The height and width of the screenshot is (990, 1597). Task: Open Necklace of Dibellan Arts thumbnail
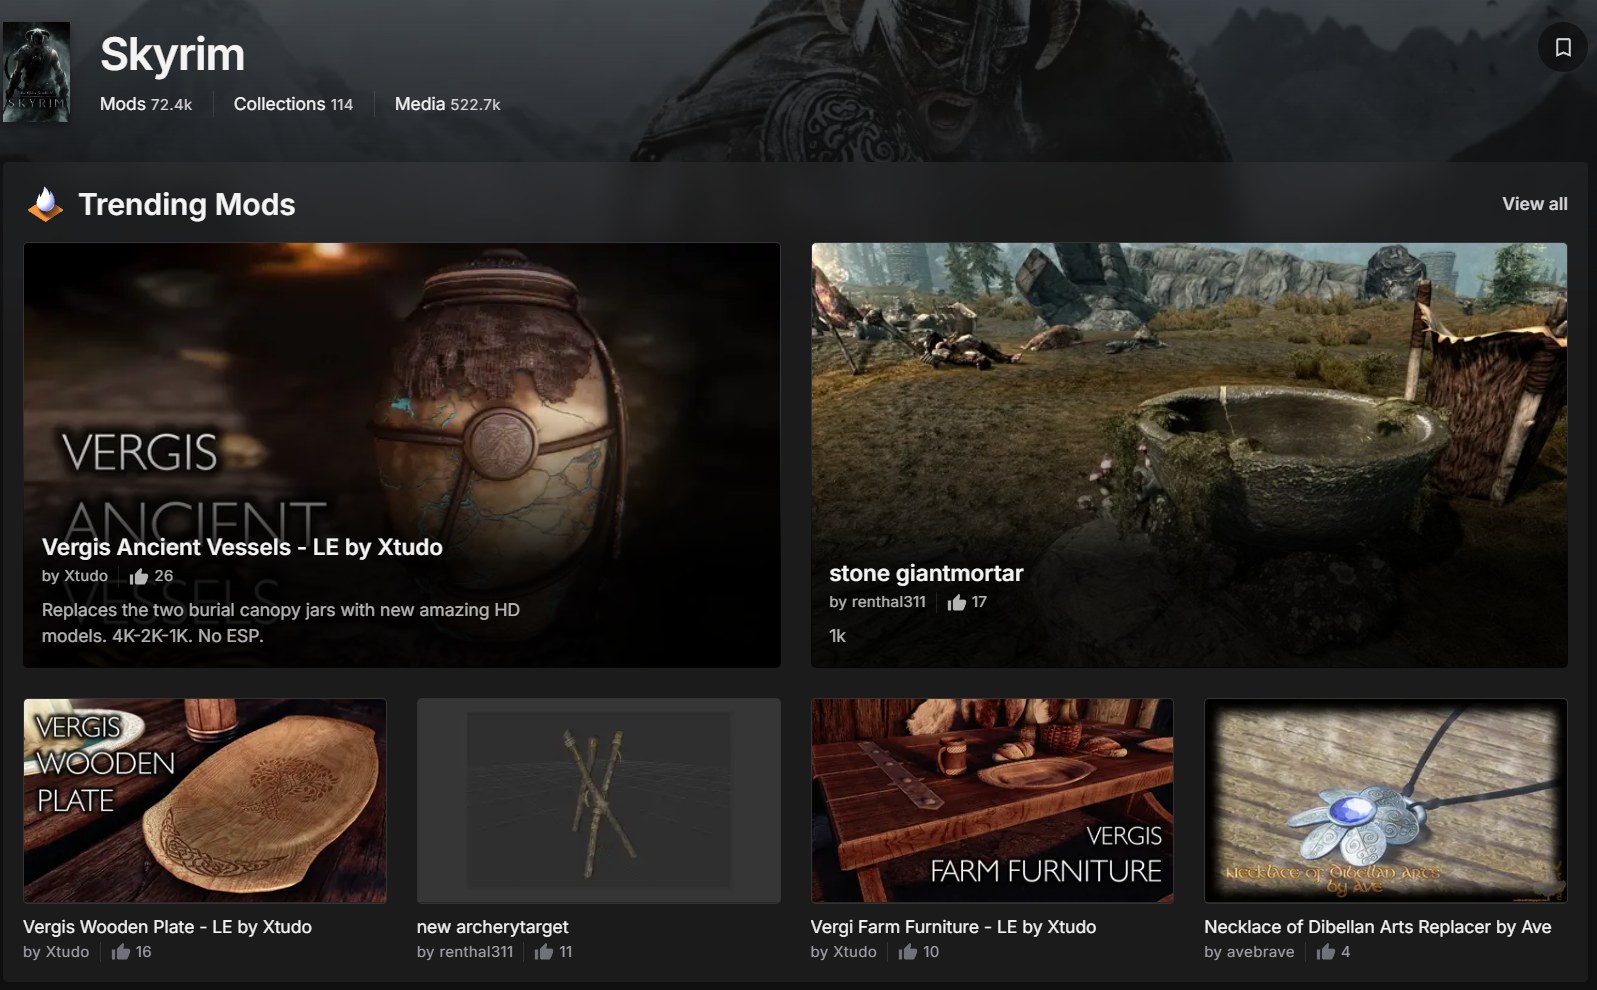1386,801
